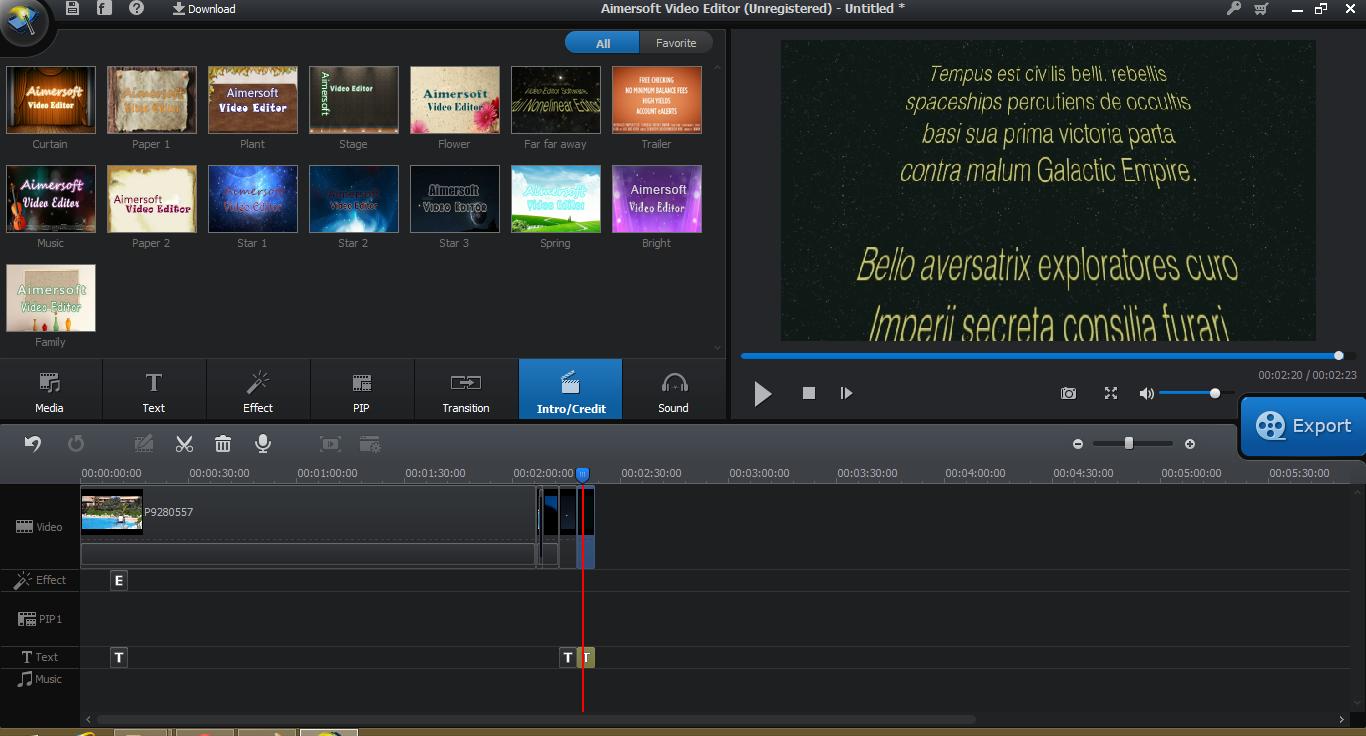The height and width of the screenshot is (736, 1366).
Task: Redo the last timeline action
Action: pyautogui.click(x=76, y=443)
